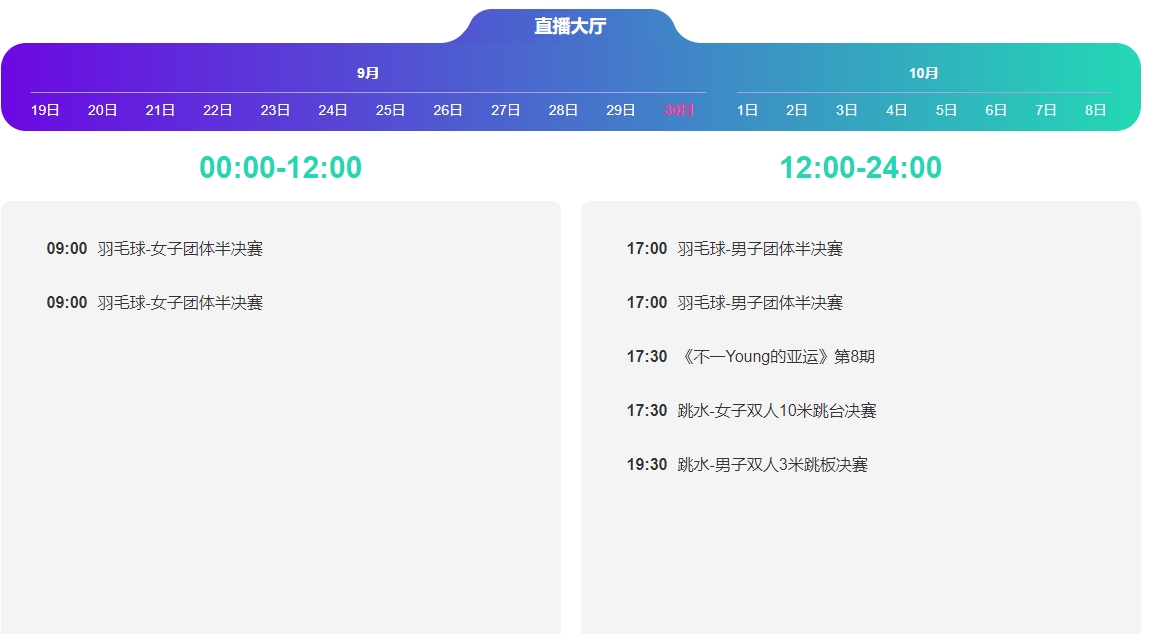This screenshot has width=1150, height=634.
Task: Jump to the 8日 date
Action: (x=1096, y=110)
